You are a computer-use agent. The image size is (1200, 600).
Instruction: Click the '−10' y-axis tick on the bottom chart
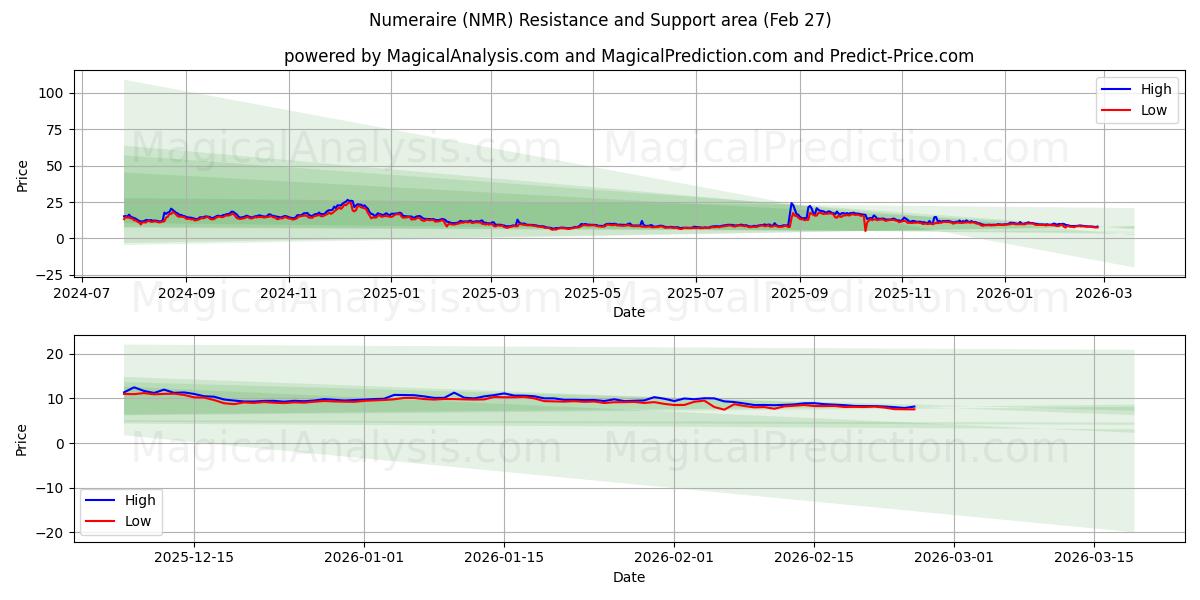click(x=52, y=489)
